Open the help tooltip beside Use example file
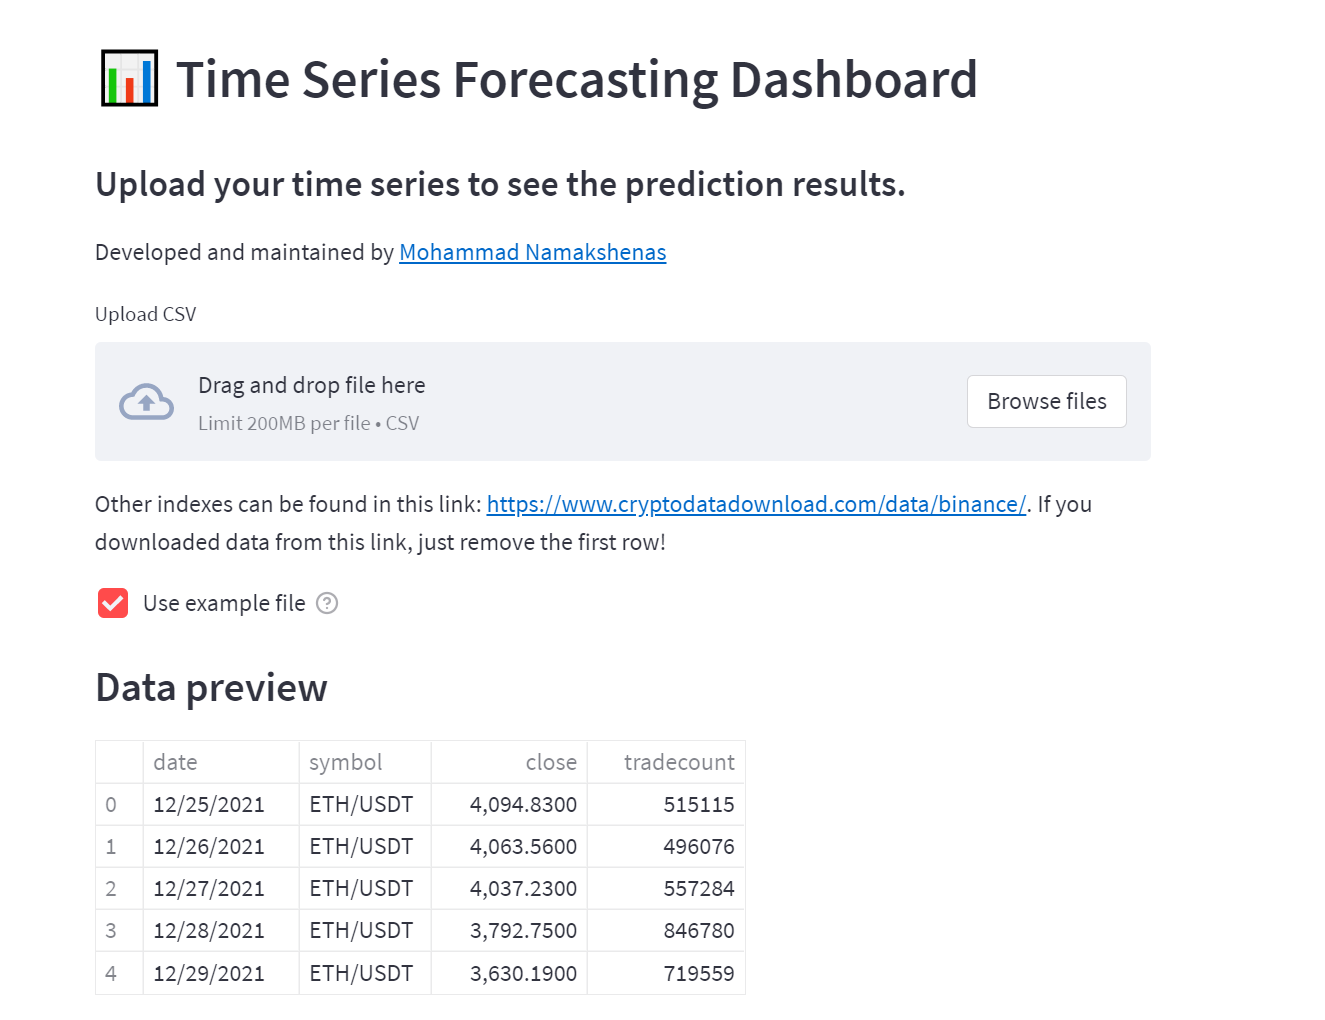The image size is (1325, 1020). (x=327, y=603)
